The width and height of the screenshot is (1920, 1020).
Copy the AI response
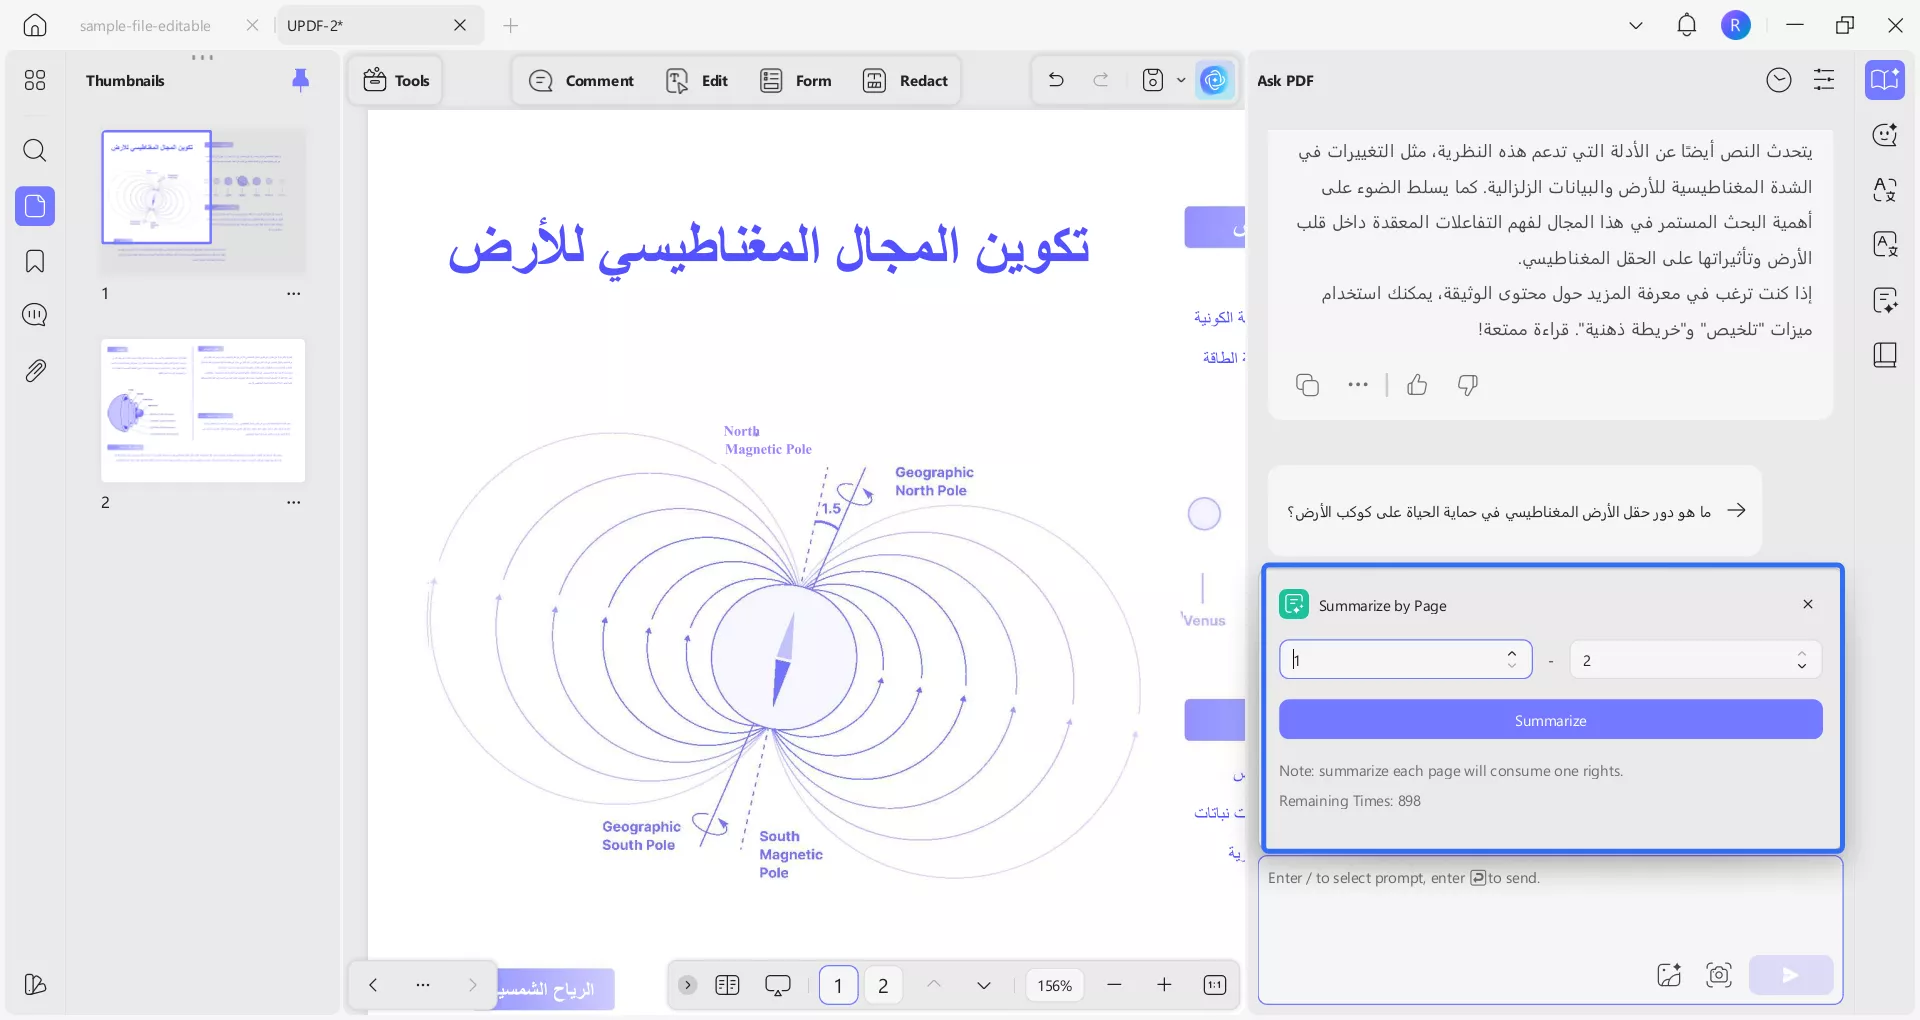[1307, 385]
